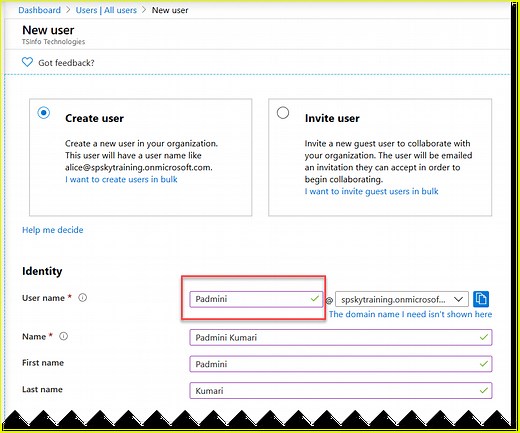Expand the spskytraining.onmicrosoft domain dropdown
This screenshot has width=520, height=433.
(x=402, y=299)
